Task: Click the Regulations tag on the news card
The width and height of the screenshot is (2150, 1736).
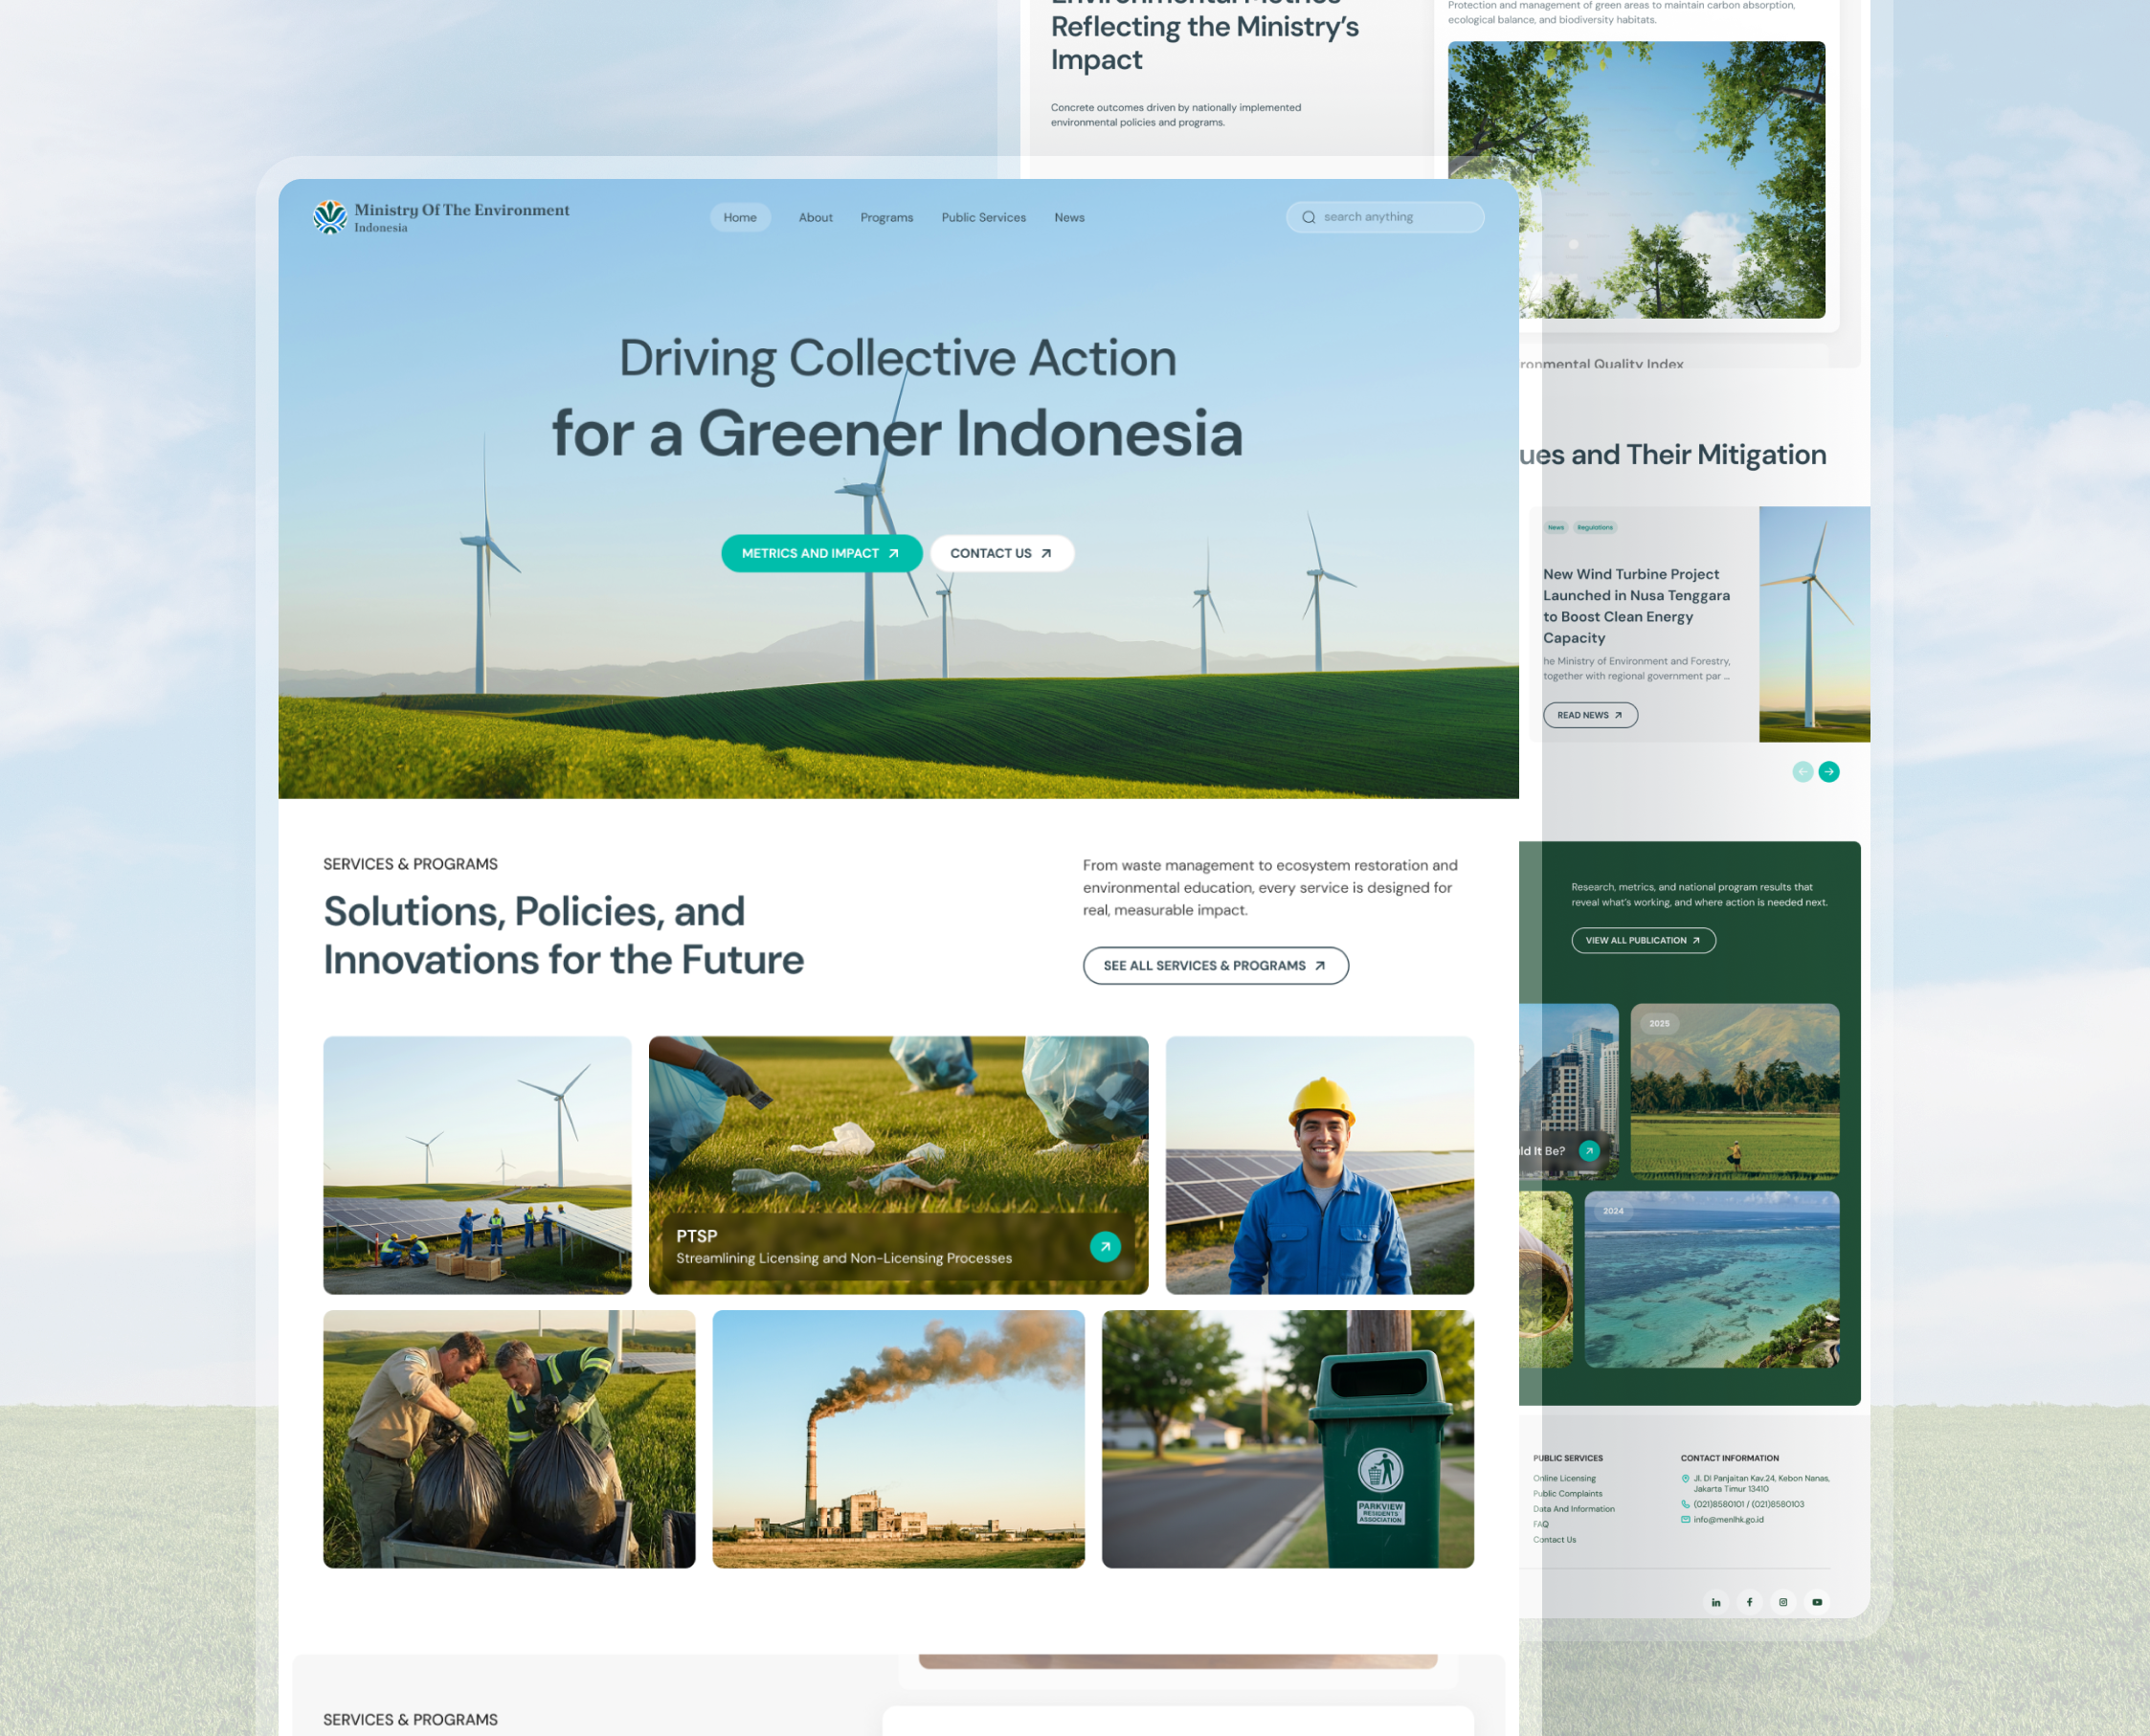Action: click(x=1597, y=527)
